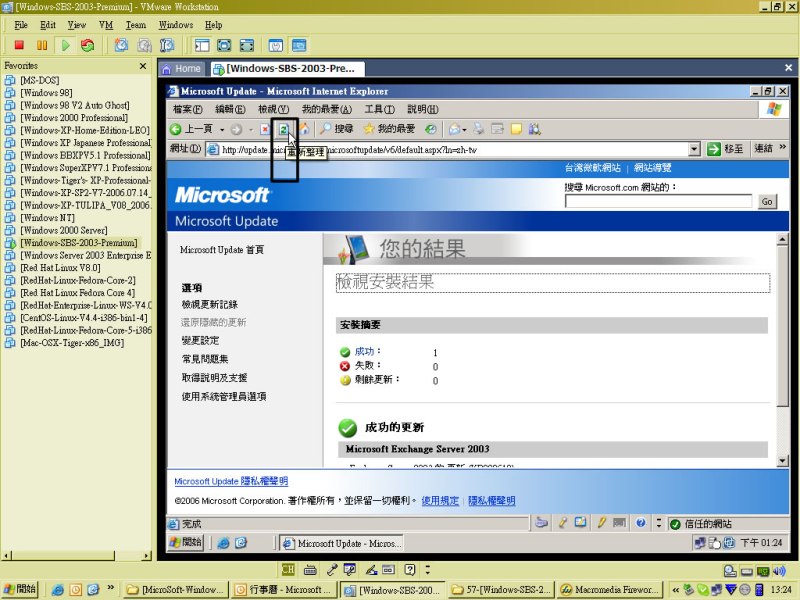
Task: Click the IE Home icon
Action: [304, 129]
